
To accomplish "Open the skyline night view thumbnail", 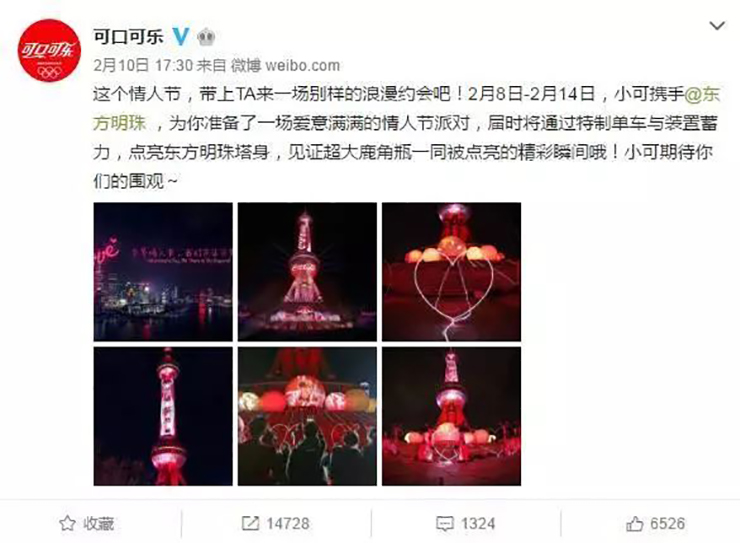I will pyautogui.click(x=163, y=272).
